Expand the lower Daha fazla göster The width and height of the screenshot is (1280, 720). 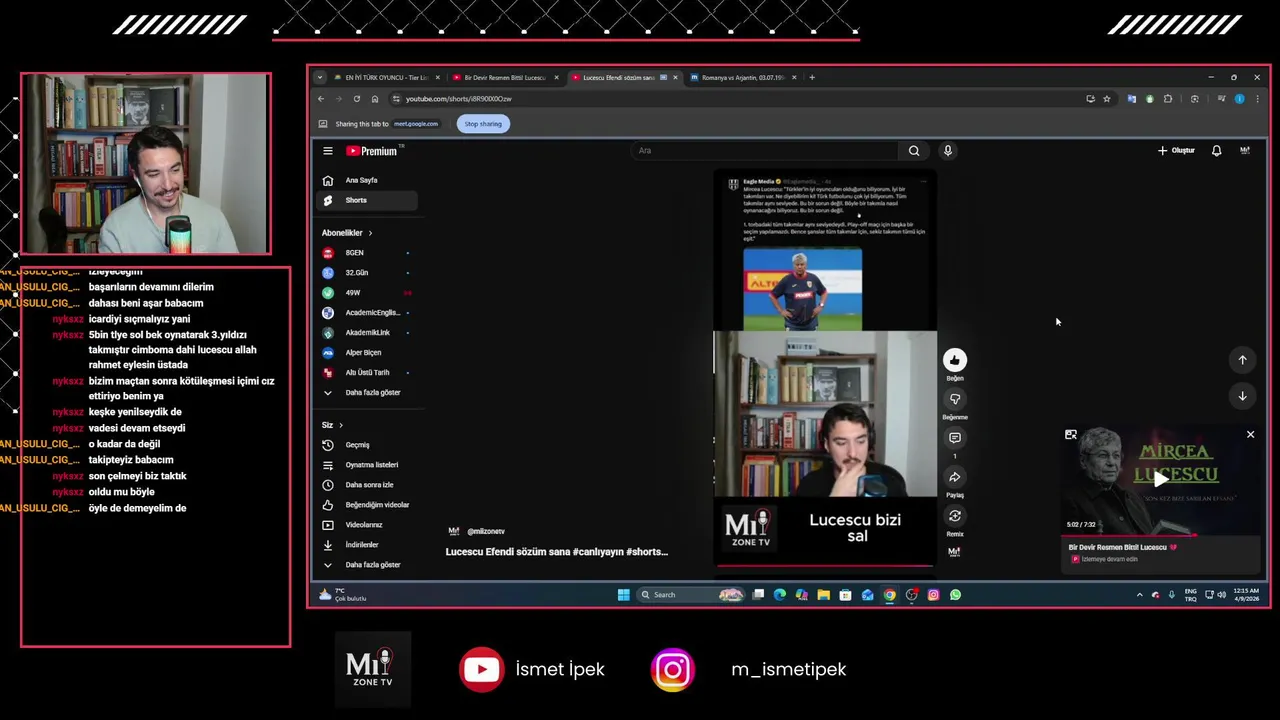[x=368, y=565]
